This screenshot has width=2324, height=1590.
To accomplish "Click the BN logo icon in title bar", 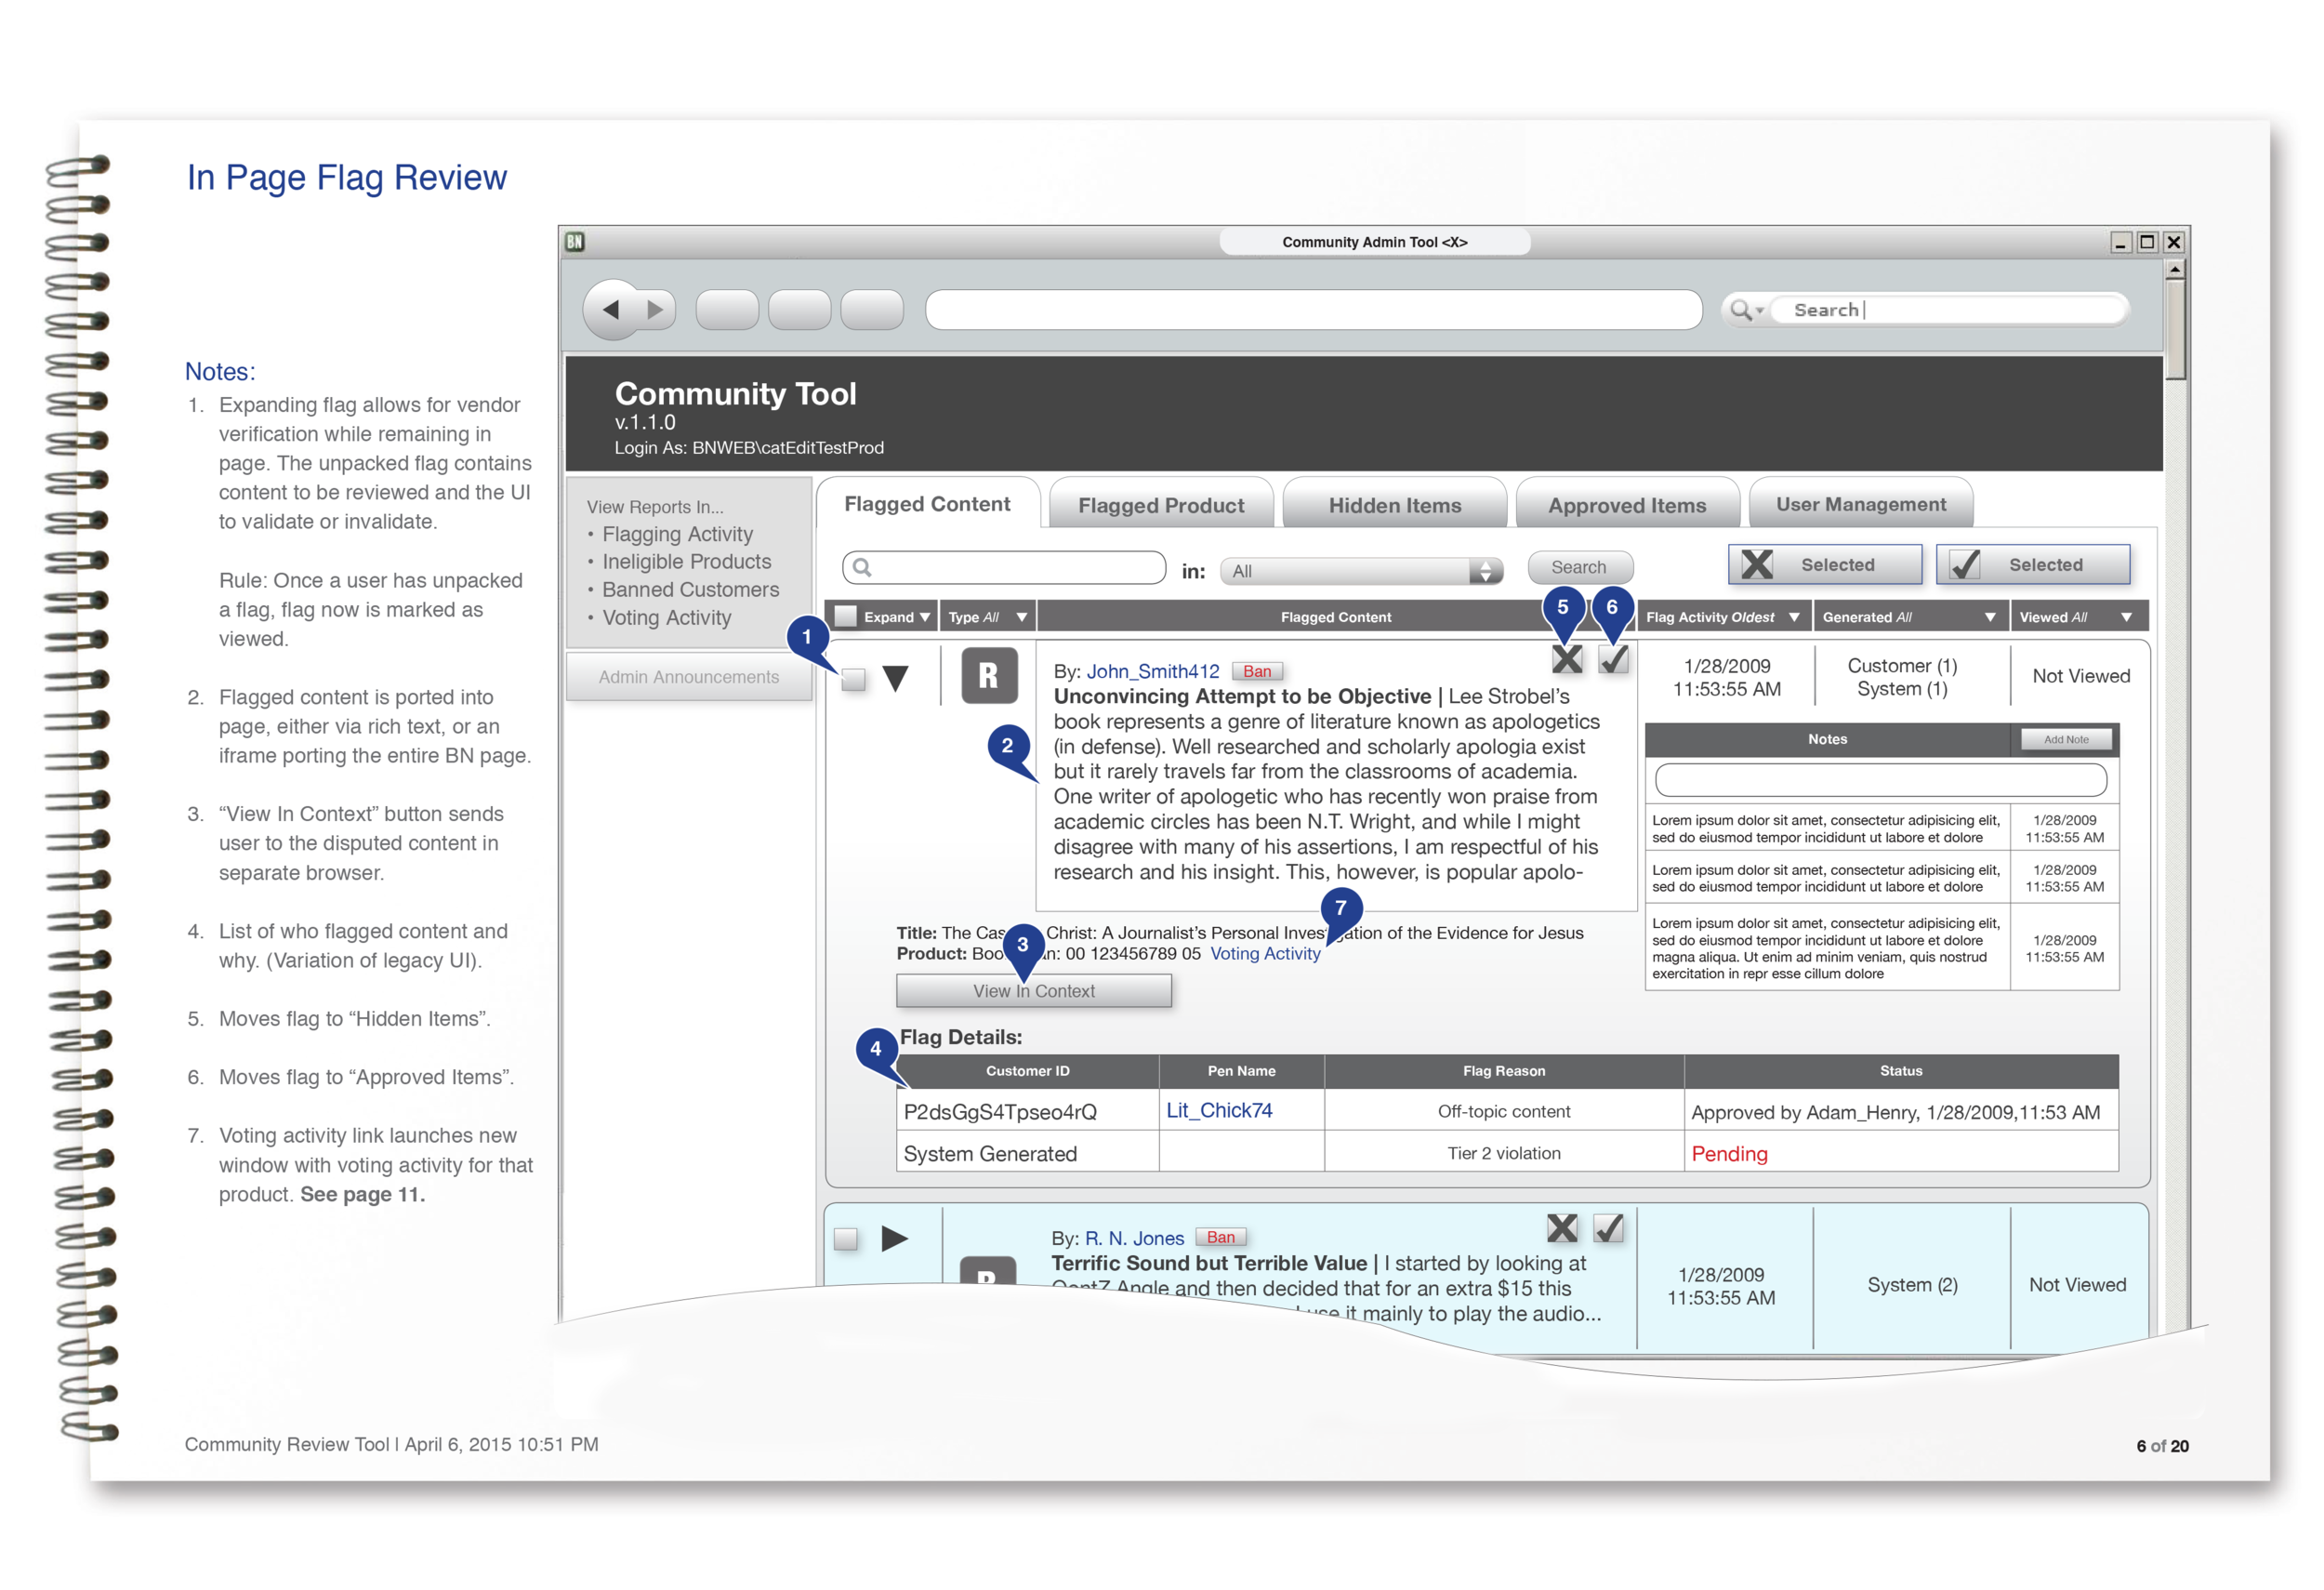I will click(575, 241).
